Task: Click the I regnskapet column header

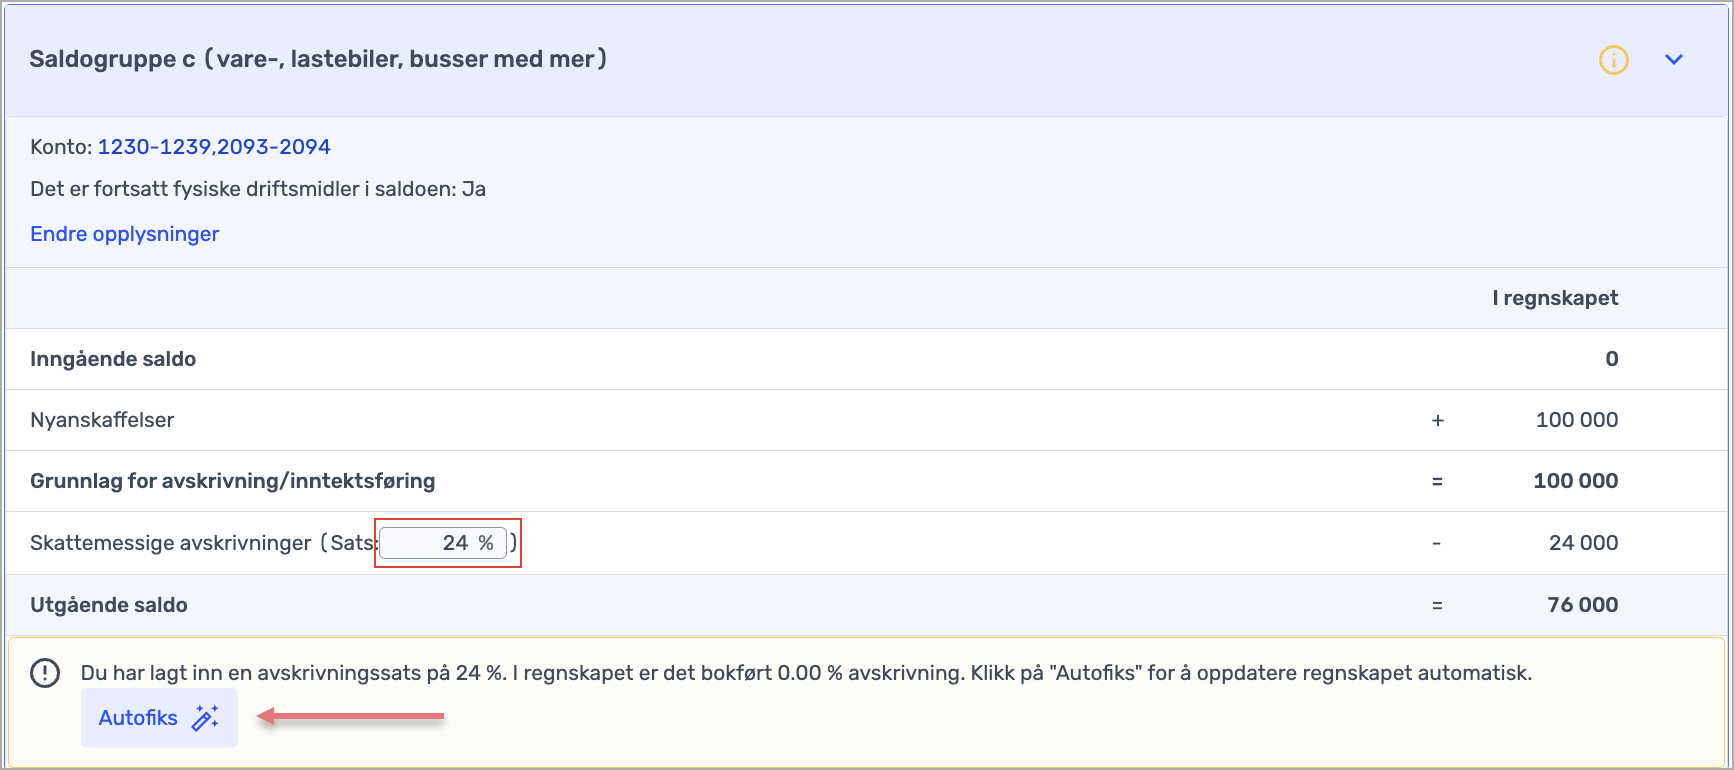Action: [x=1555, y=298]
